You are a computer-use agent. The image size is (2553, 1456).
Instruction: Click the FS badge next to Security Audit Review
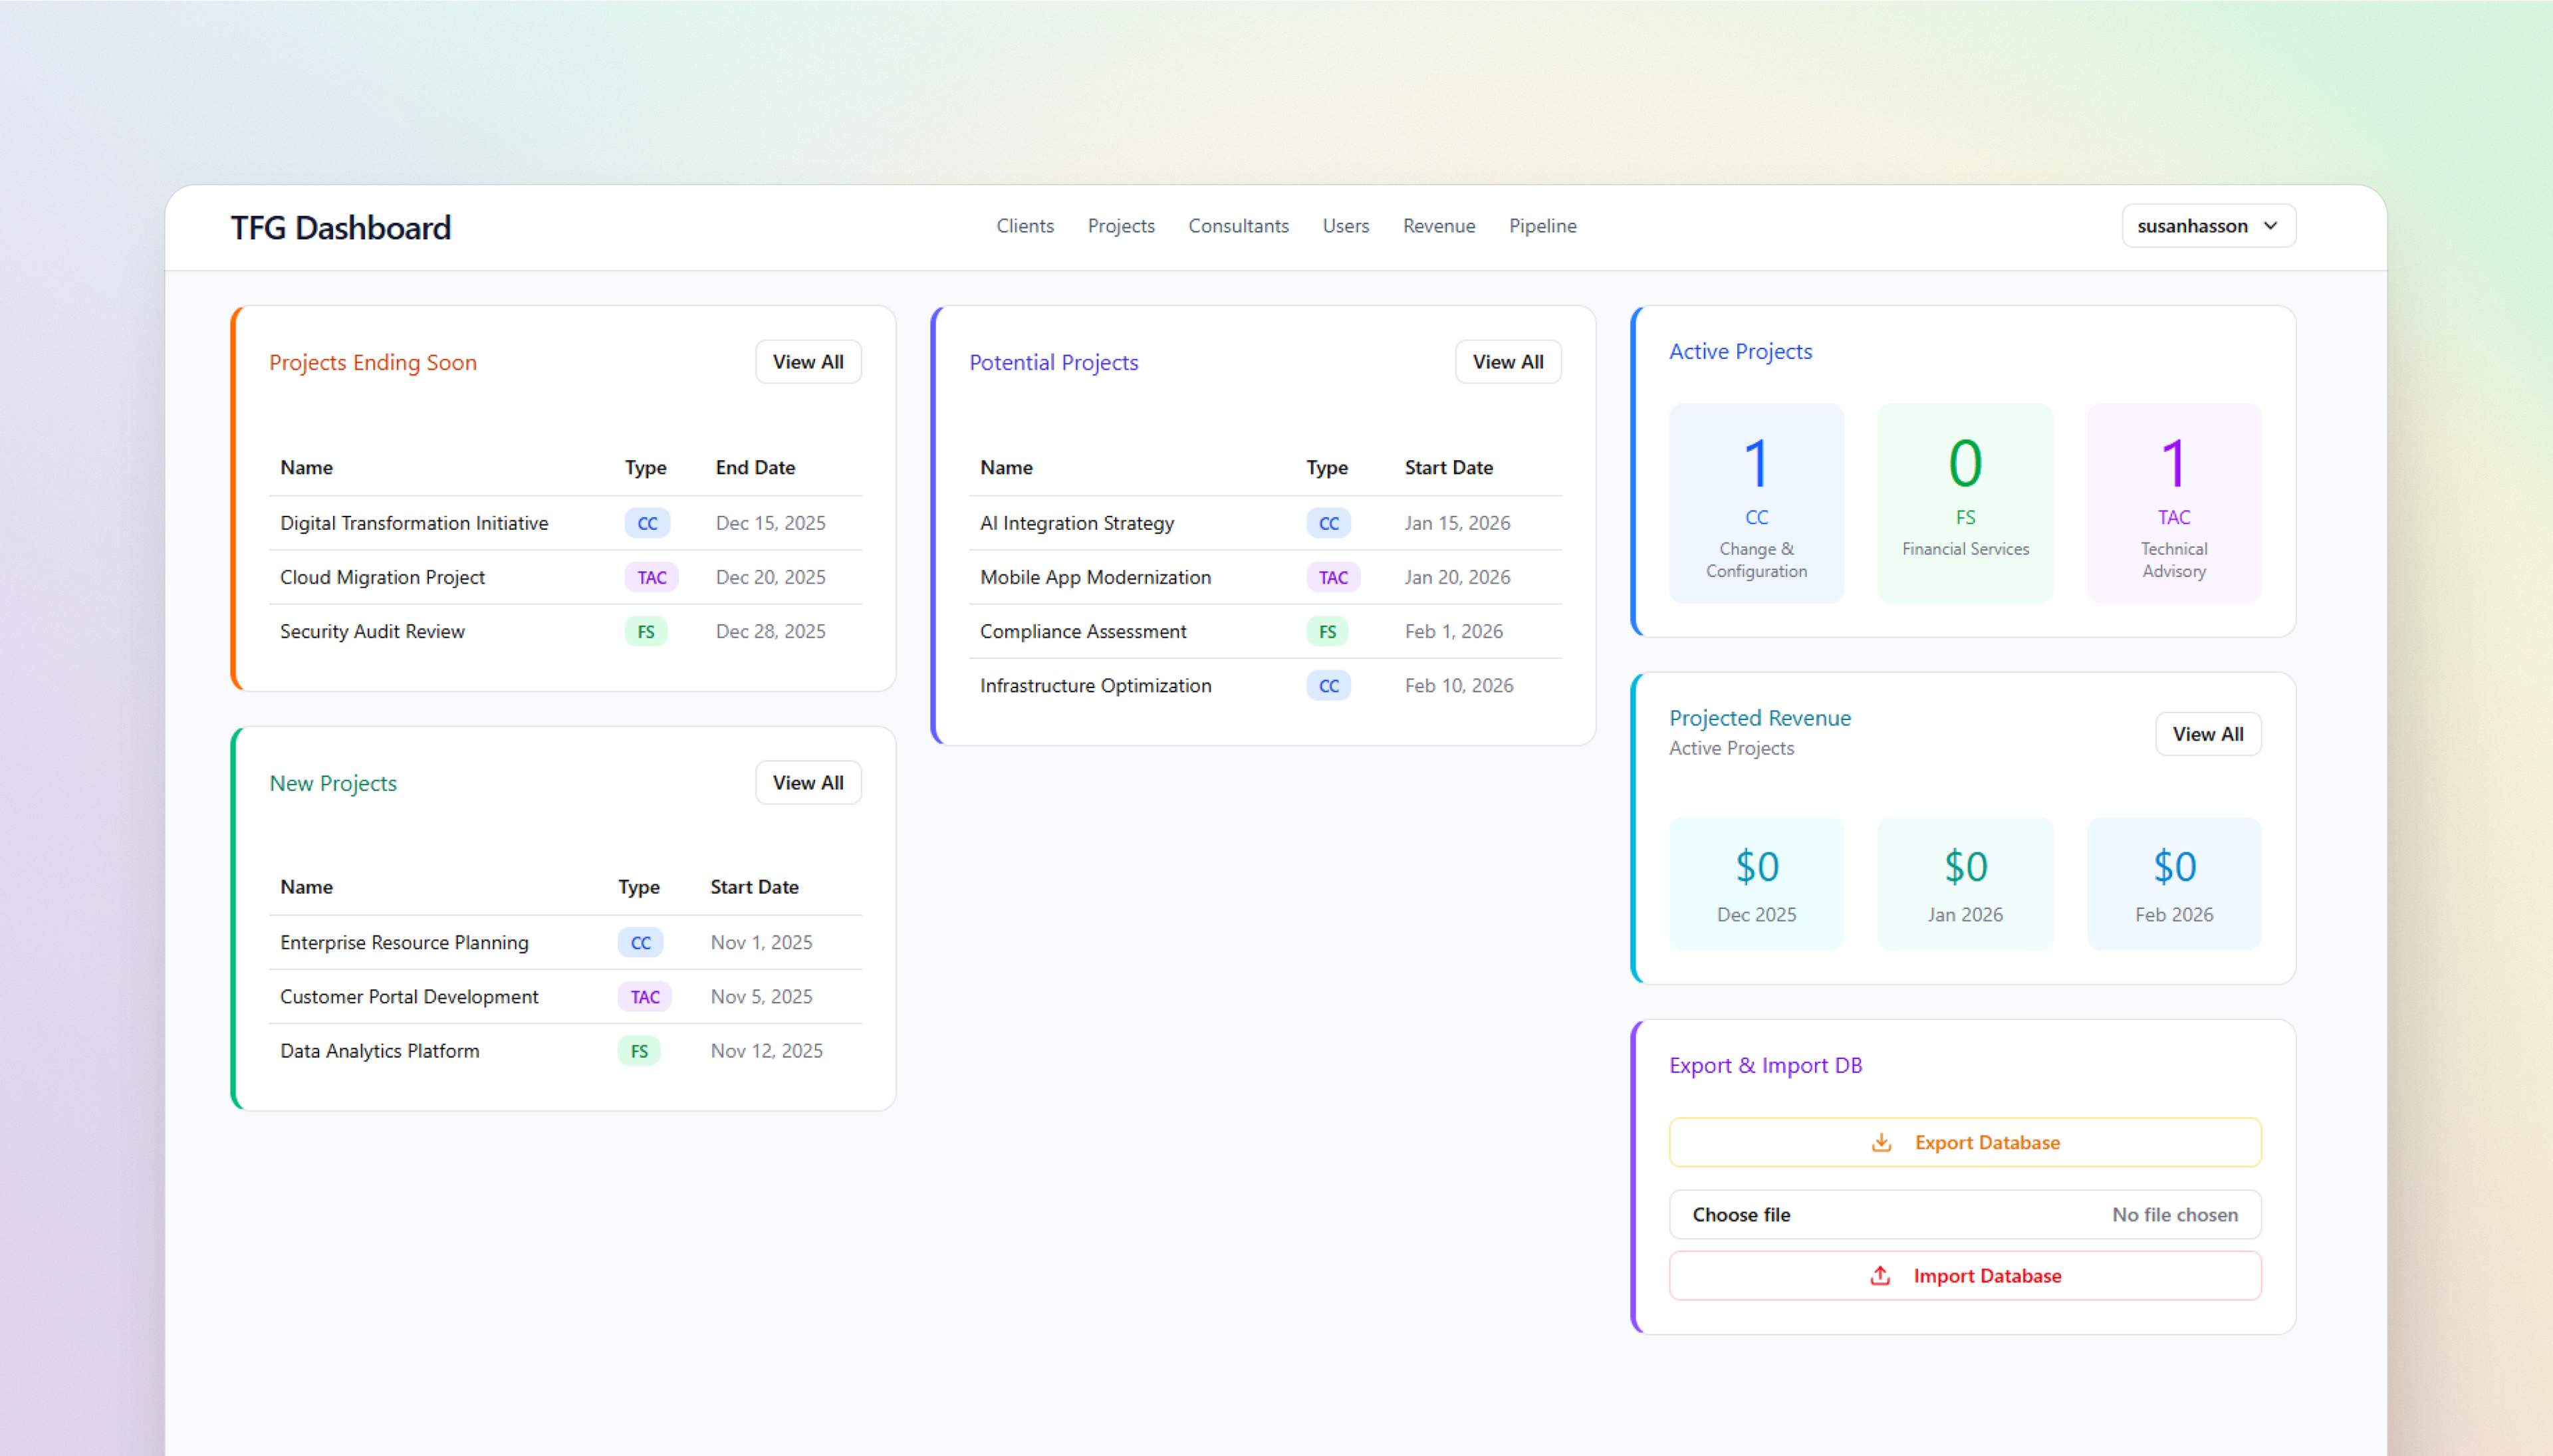(x=645, y=631)
